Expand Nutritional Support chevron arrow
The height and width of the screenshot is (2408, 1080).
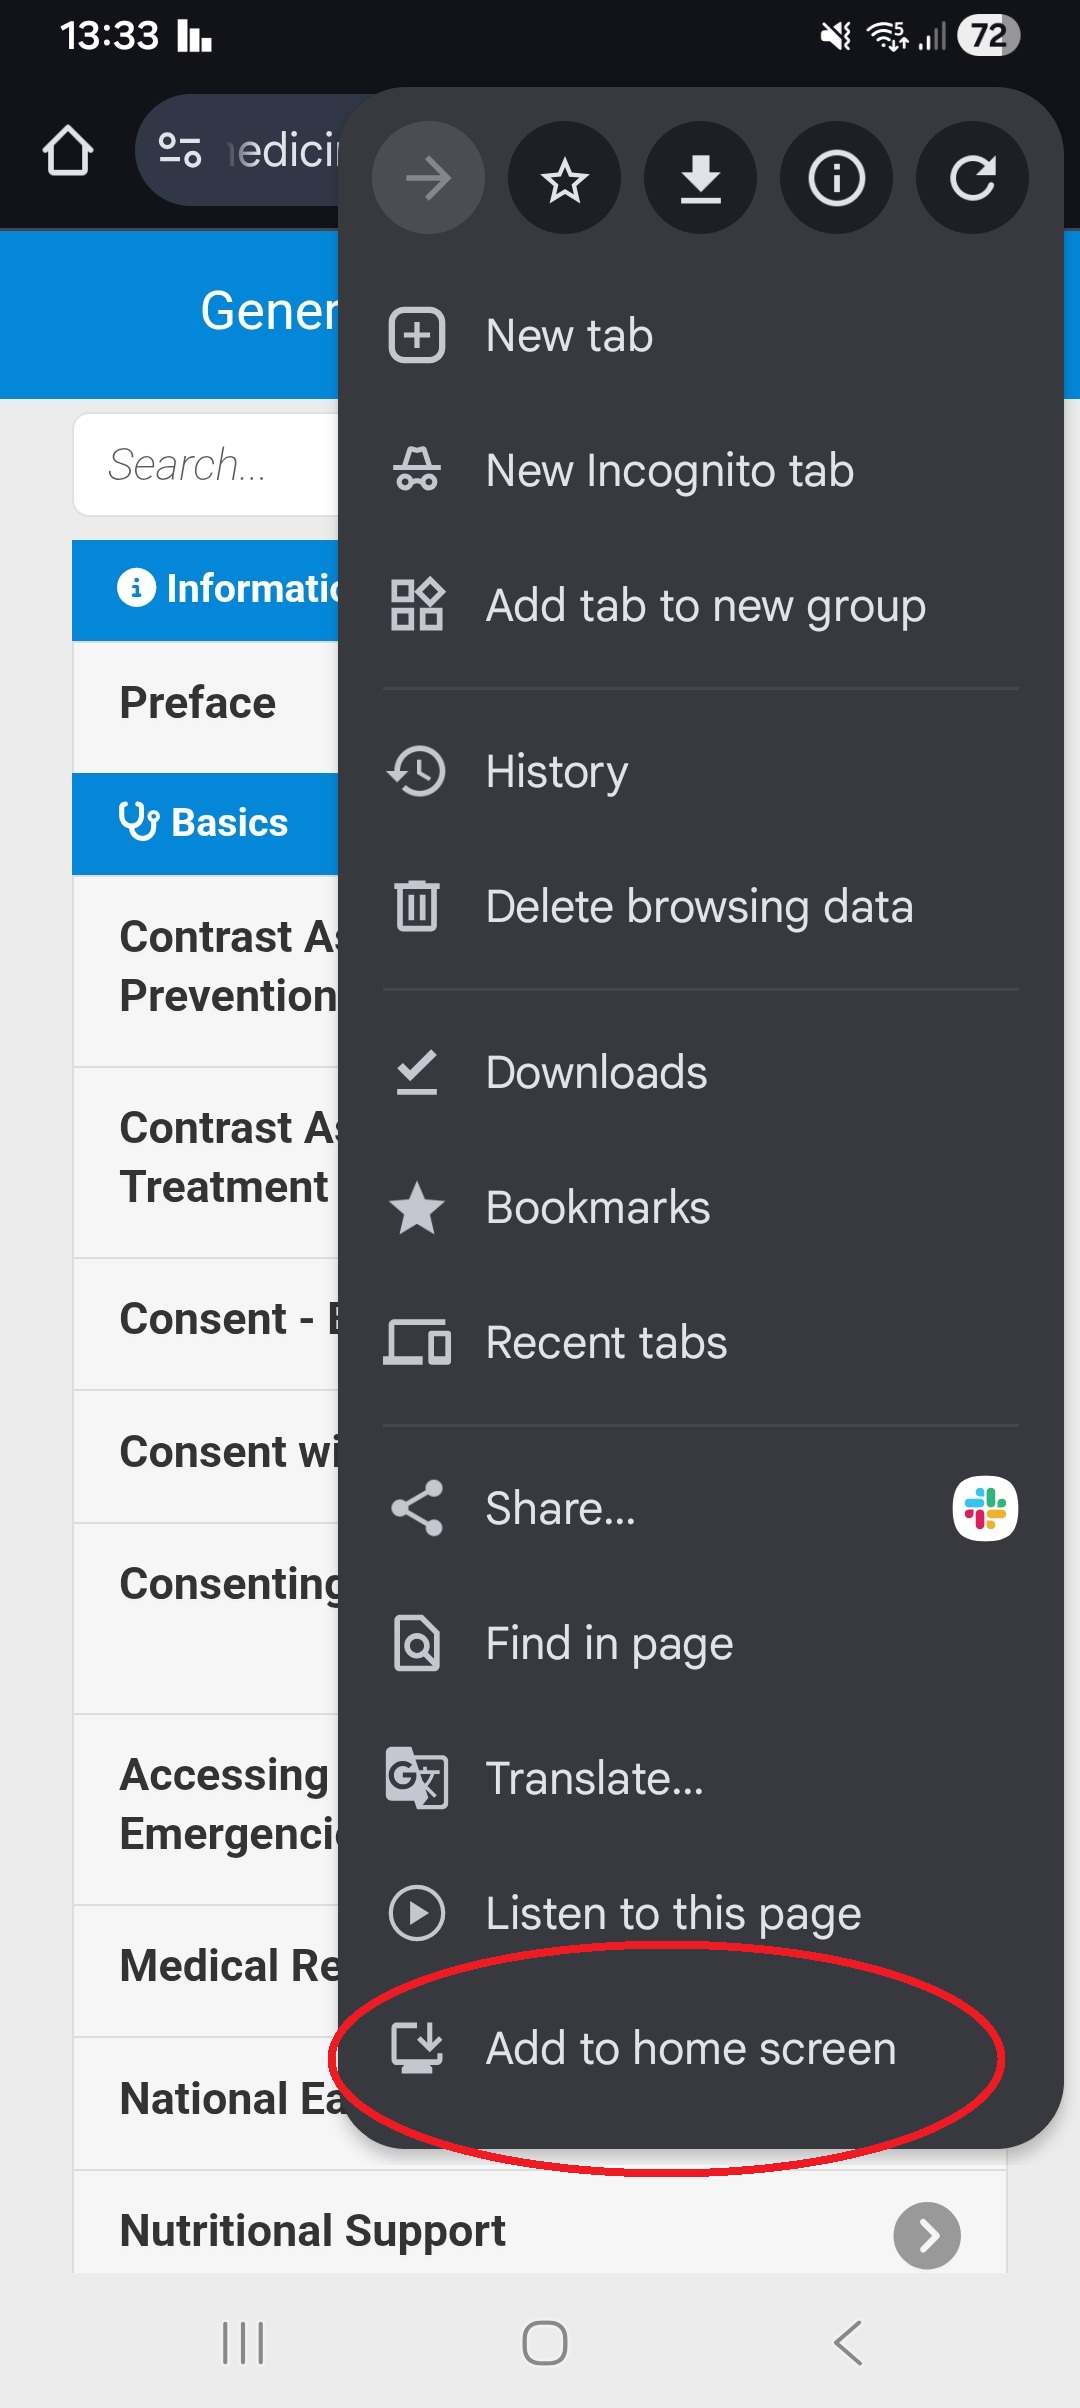927,2235
